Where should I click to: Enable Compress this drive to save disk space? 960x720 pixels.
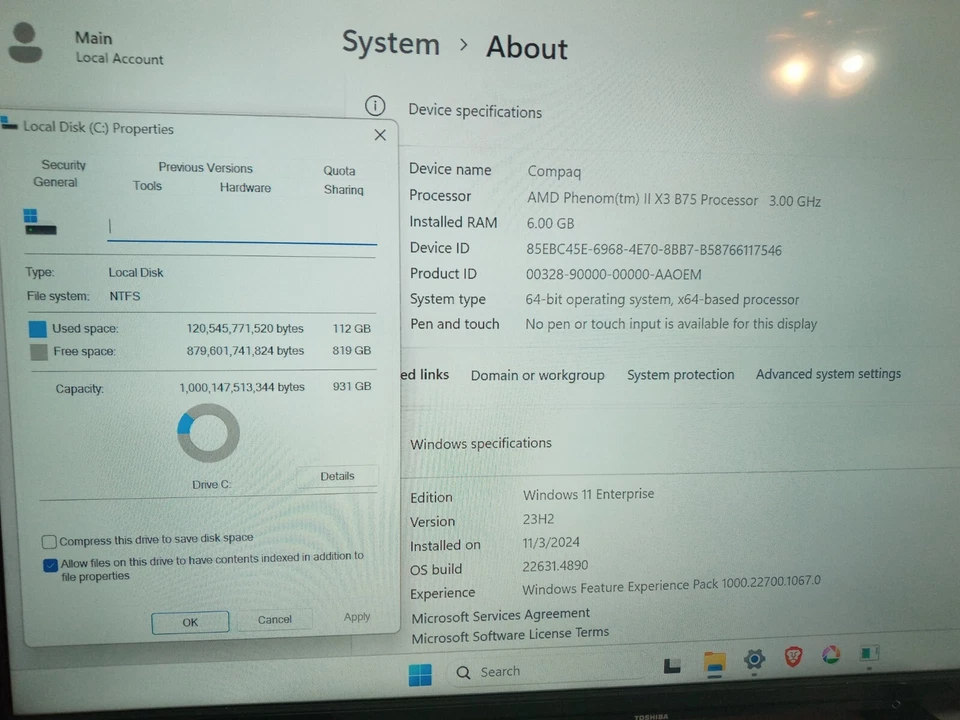[49, 541]
